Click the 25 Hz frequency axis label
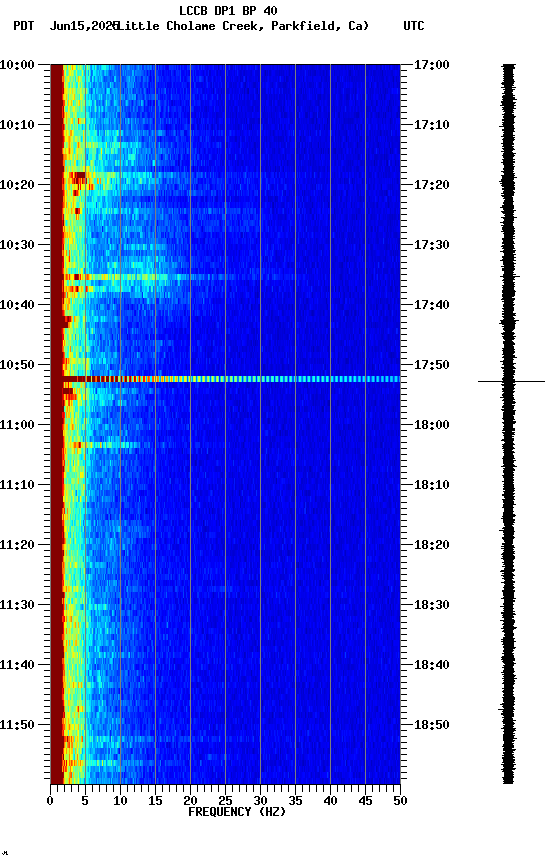Image resolution: width=552 pixels, height=864 pixels. pos(225,801)
